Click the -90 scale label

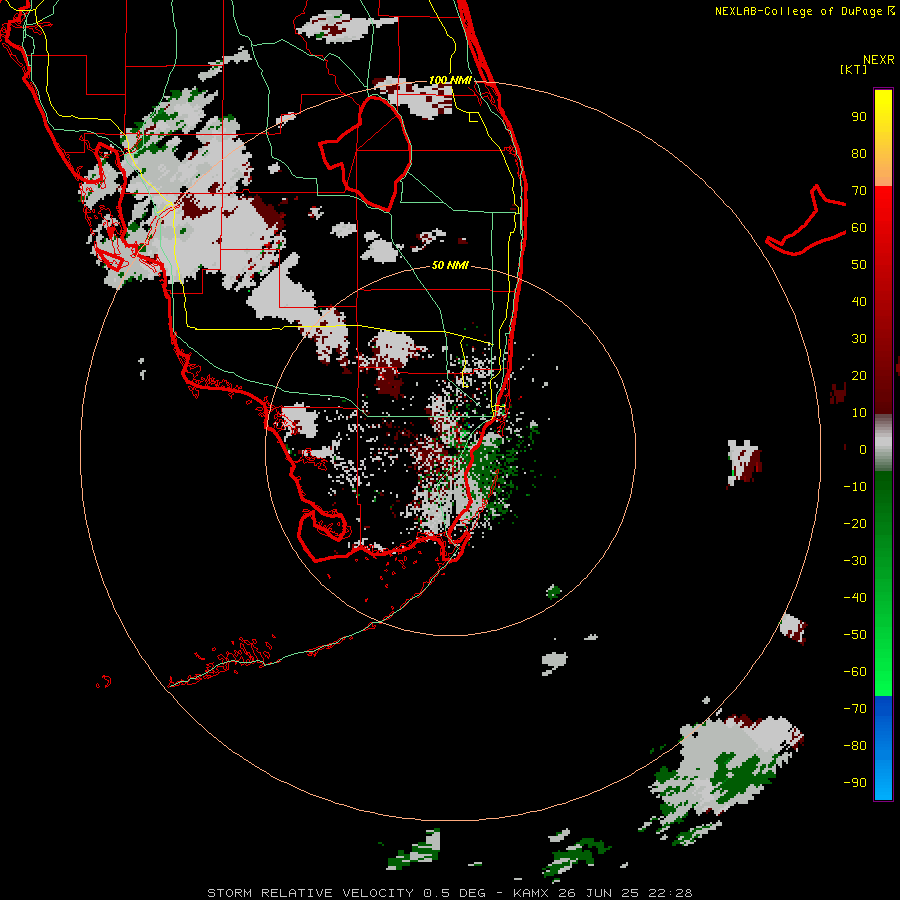coord(855,783)
